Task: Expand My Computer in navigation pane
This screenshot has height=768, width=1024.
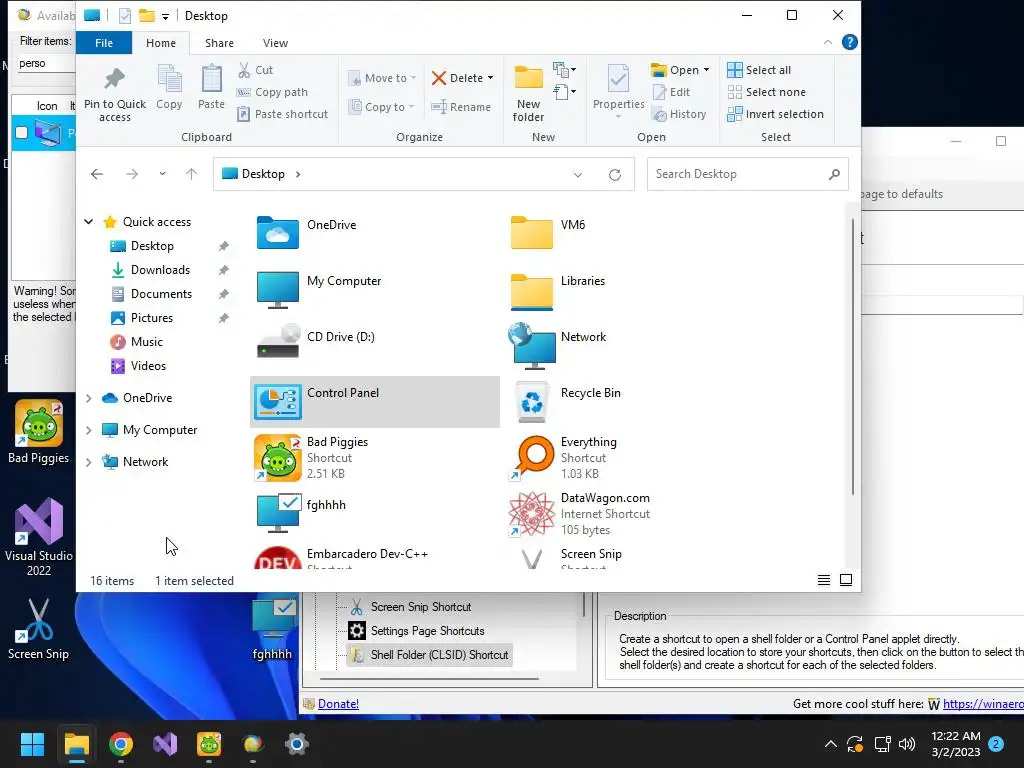Action: point(89,430)
